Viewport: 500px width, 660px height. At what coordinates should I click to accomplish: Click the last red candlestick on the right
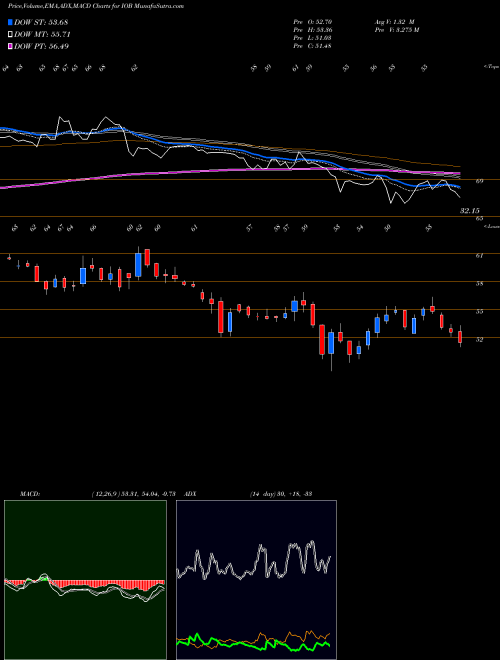[460, 336]
